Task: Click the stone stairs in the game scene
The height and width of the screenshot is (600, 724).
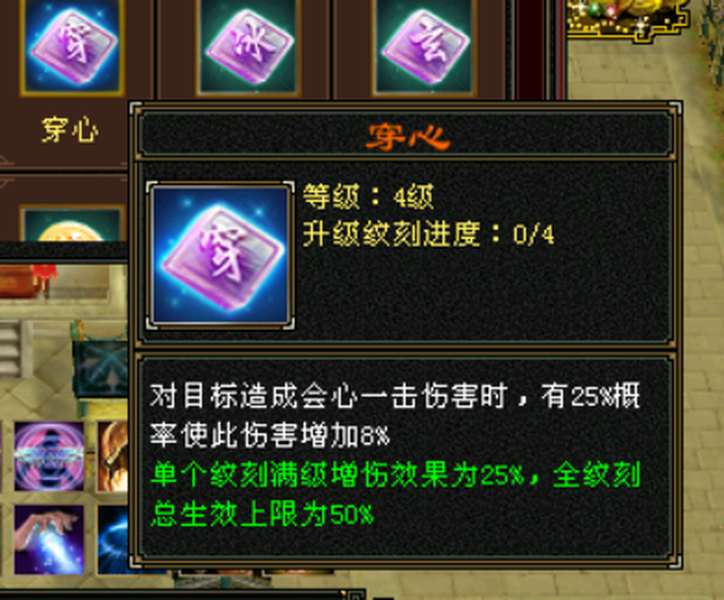Action: coord(15,347)
